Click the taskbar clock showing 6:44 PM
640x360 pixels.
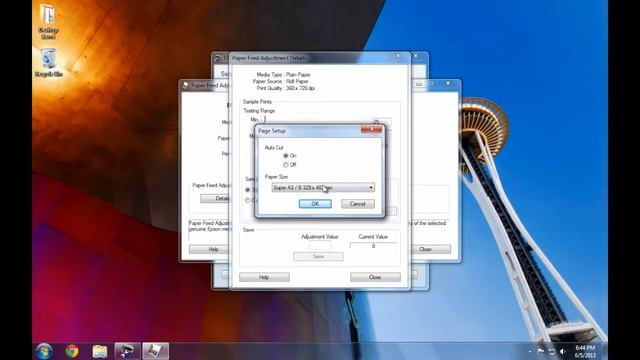point(585,351)
